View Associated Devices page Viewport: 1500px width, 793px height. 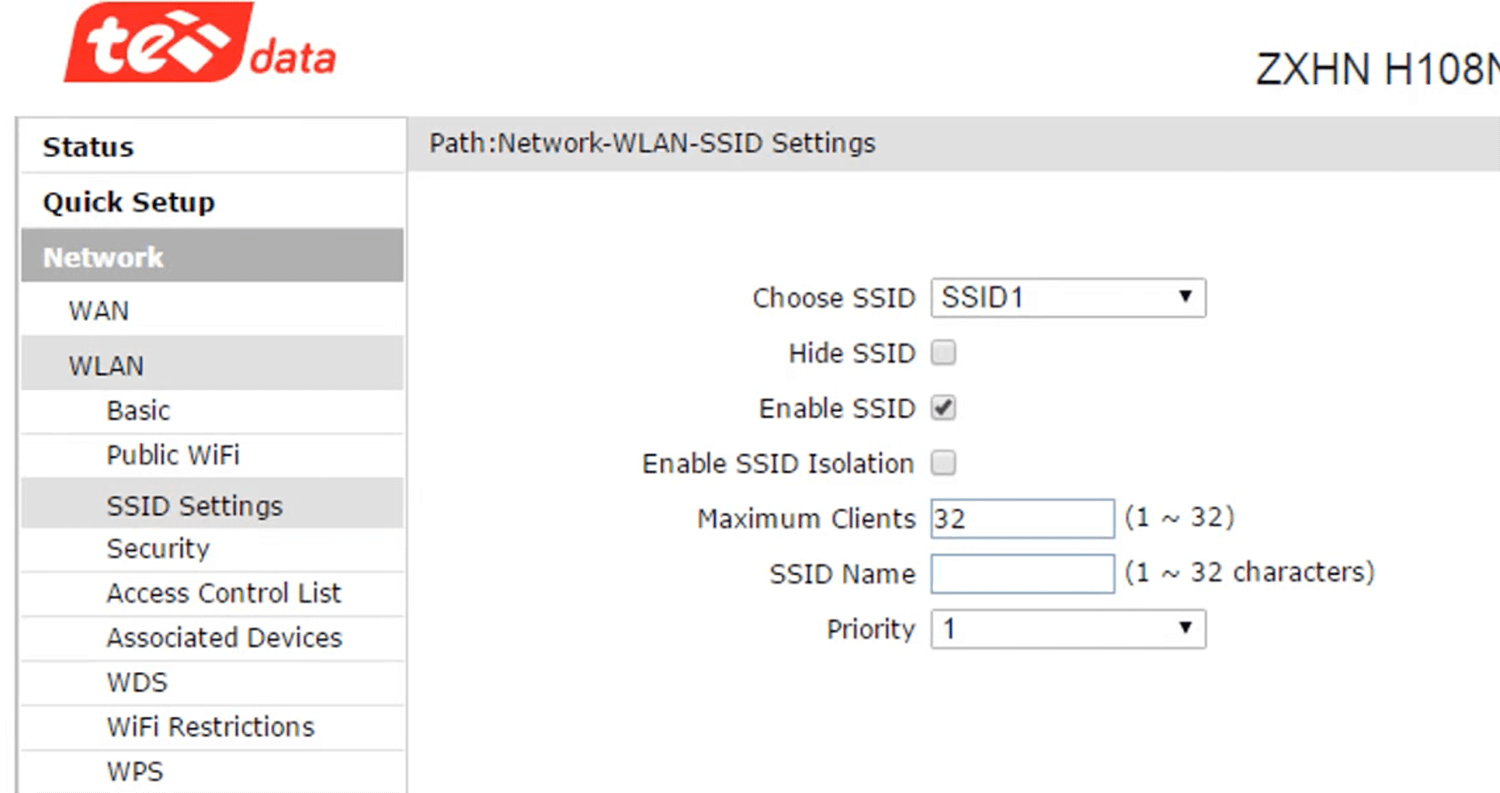point(224,638)
